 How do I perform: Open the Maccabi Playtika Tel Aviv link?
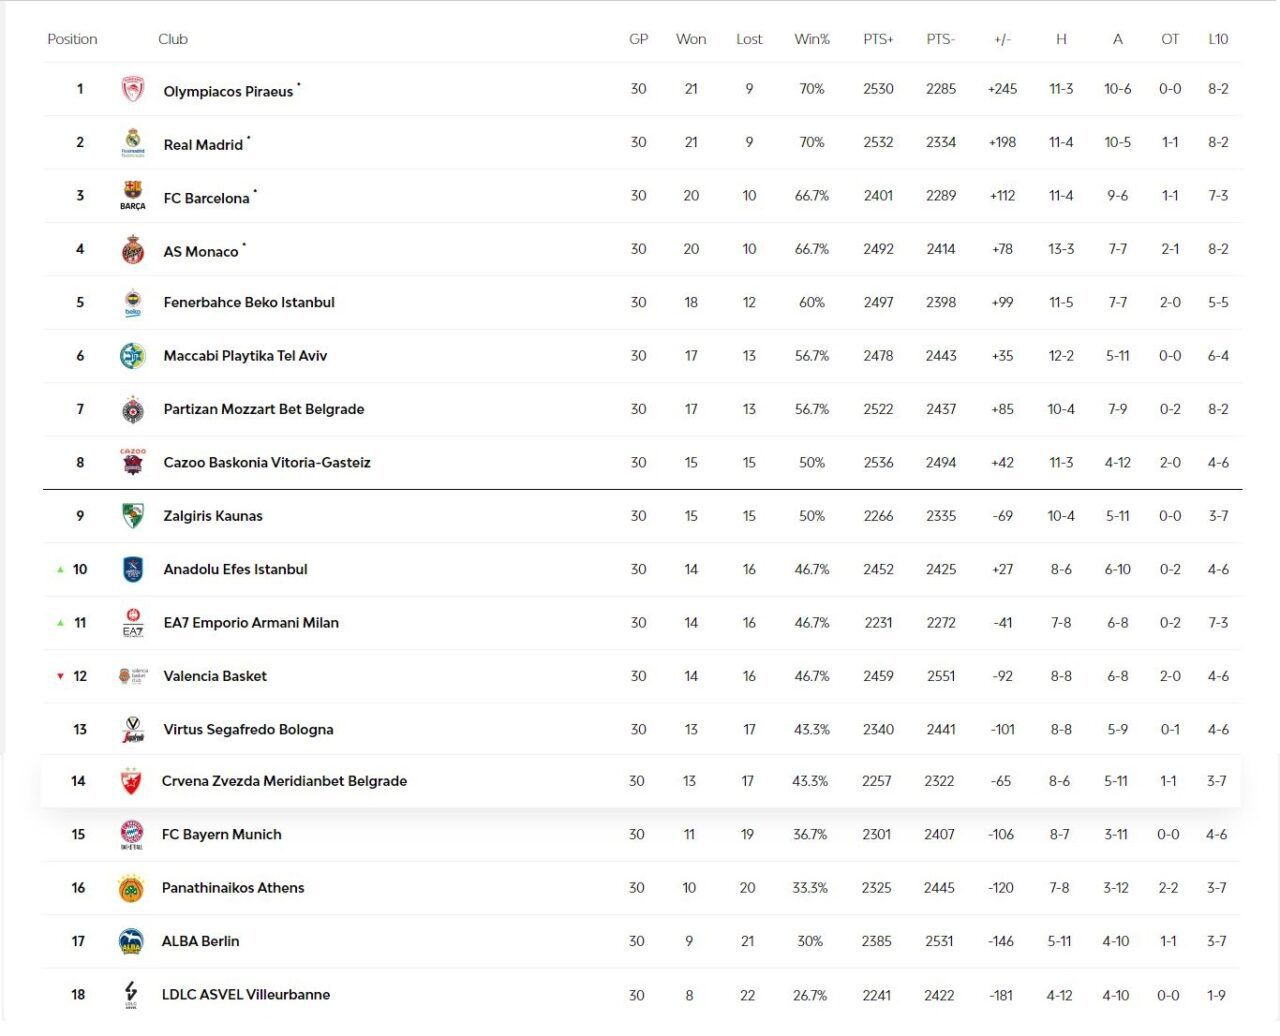point(245,356)
